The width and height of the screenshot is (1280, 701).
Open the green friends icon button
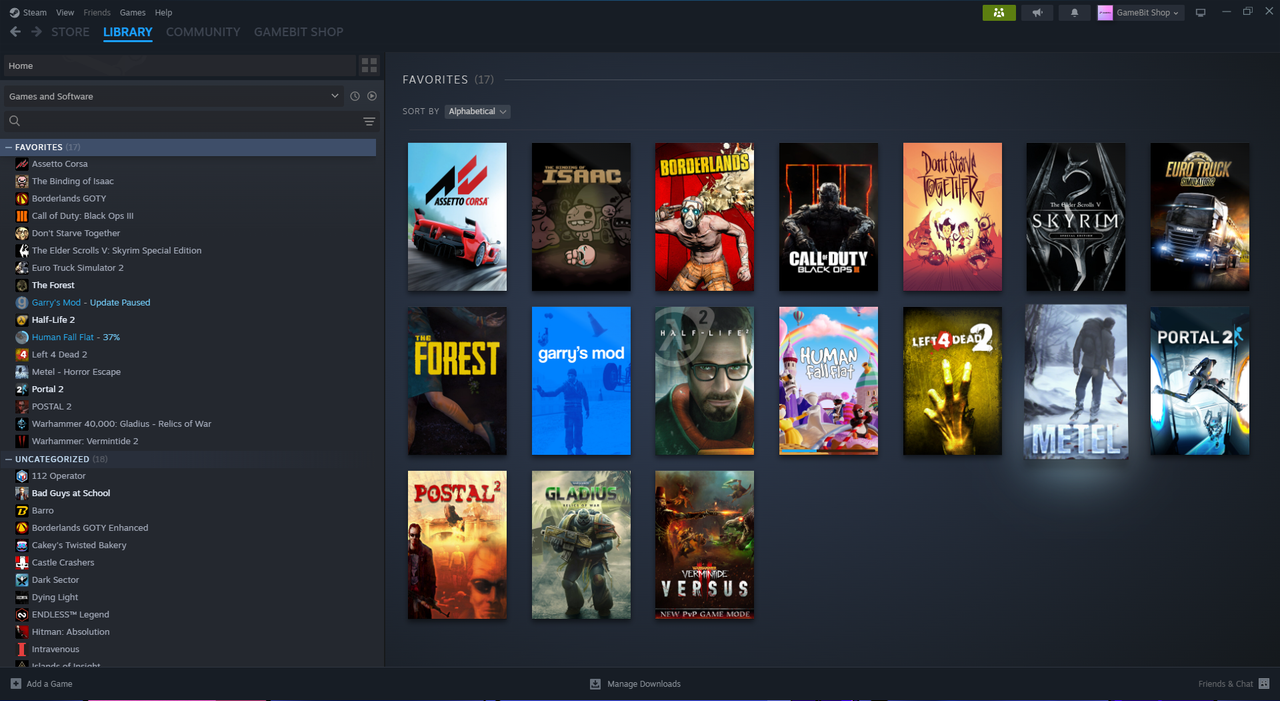tap(999, 13)
